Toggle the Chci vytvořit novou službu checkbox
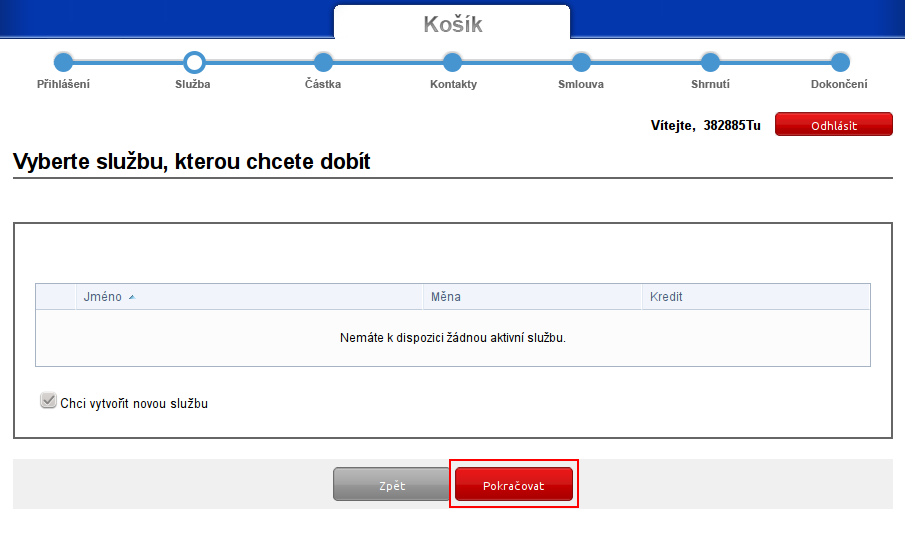905x548 pixels. point(47,401)
